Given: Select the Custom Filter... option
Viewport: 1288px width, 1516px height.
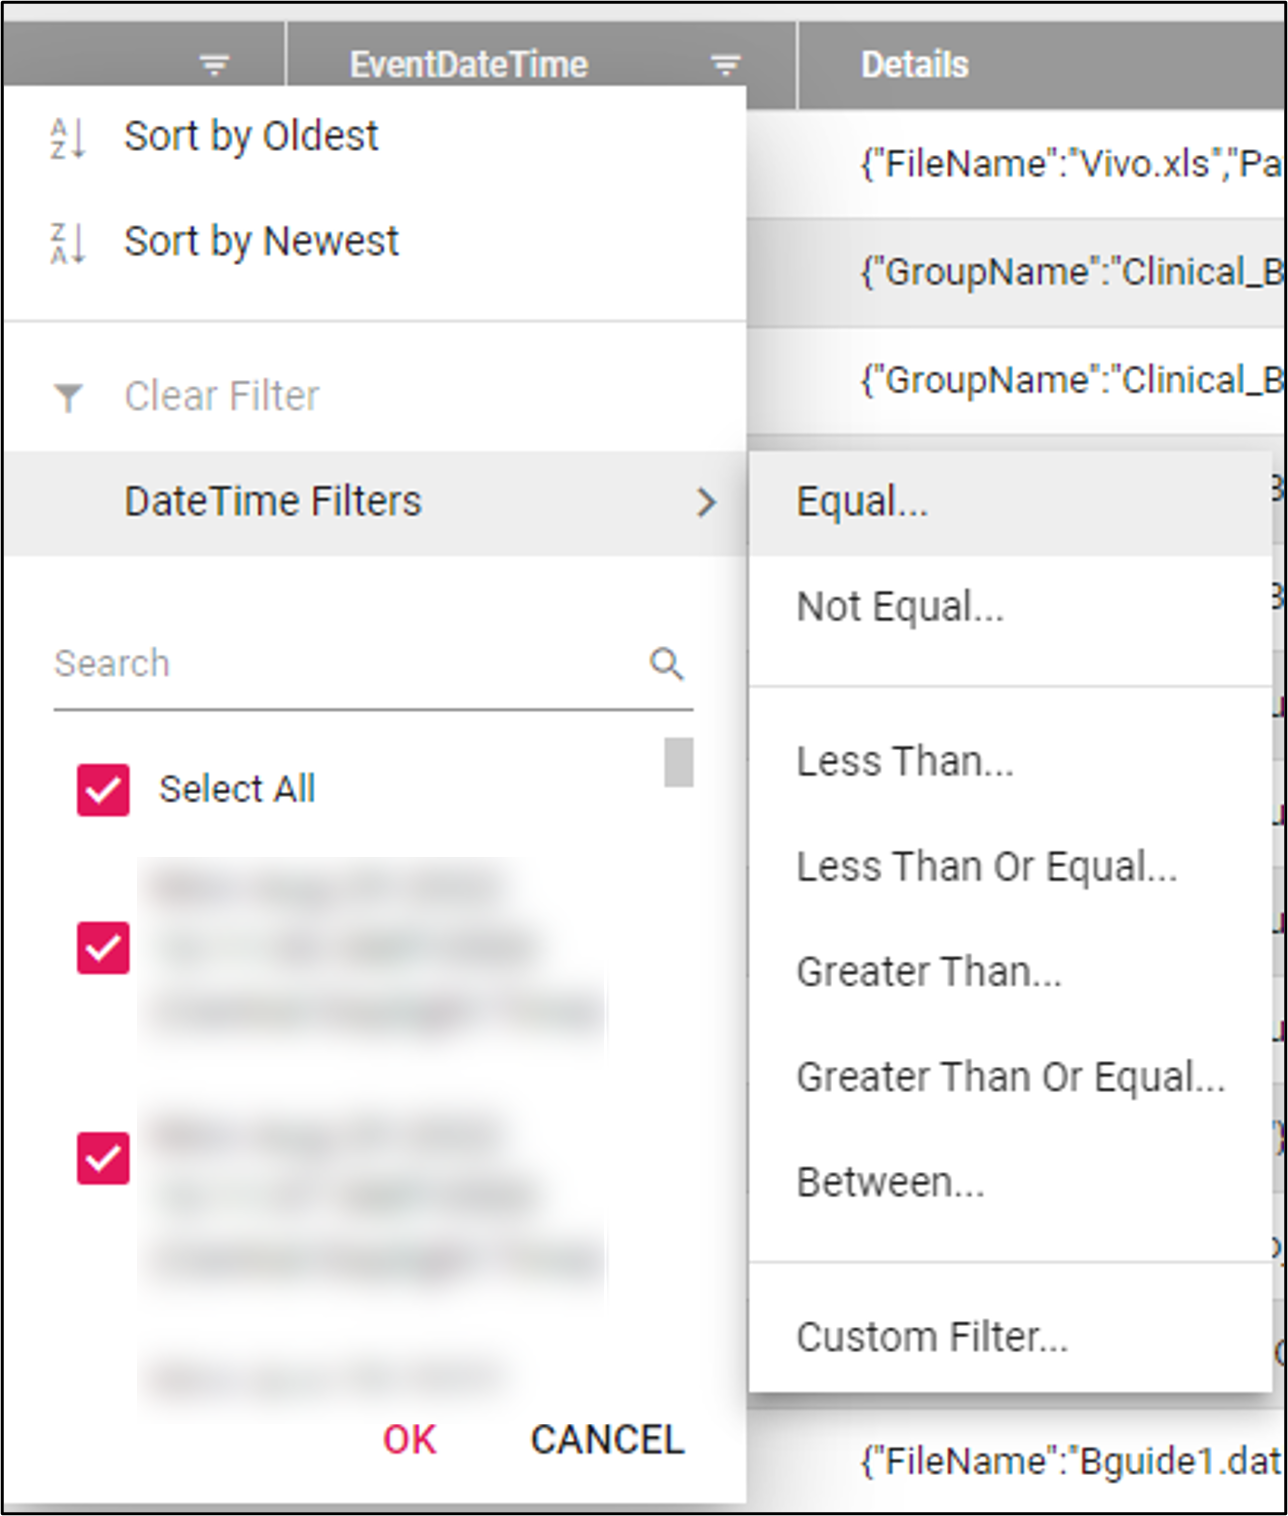Looking at the screenshot, I should 931,1336.
